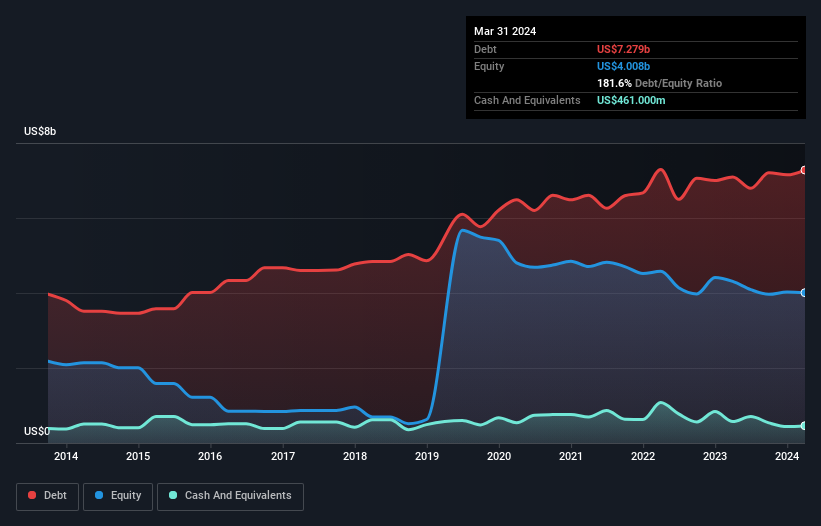821x526 pixels.
Task: Click the teal Cash endpoint marker
Action: click(x=804, y=426)
